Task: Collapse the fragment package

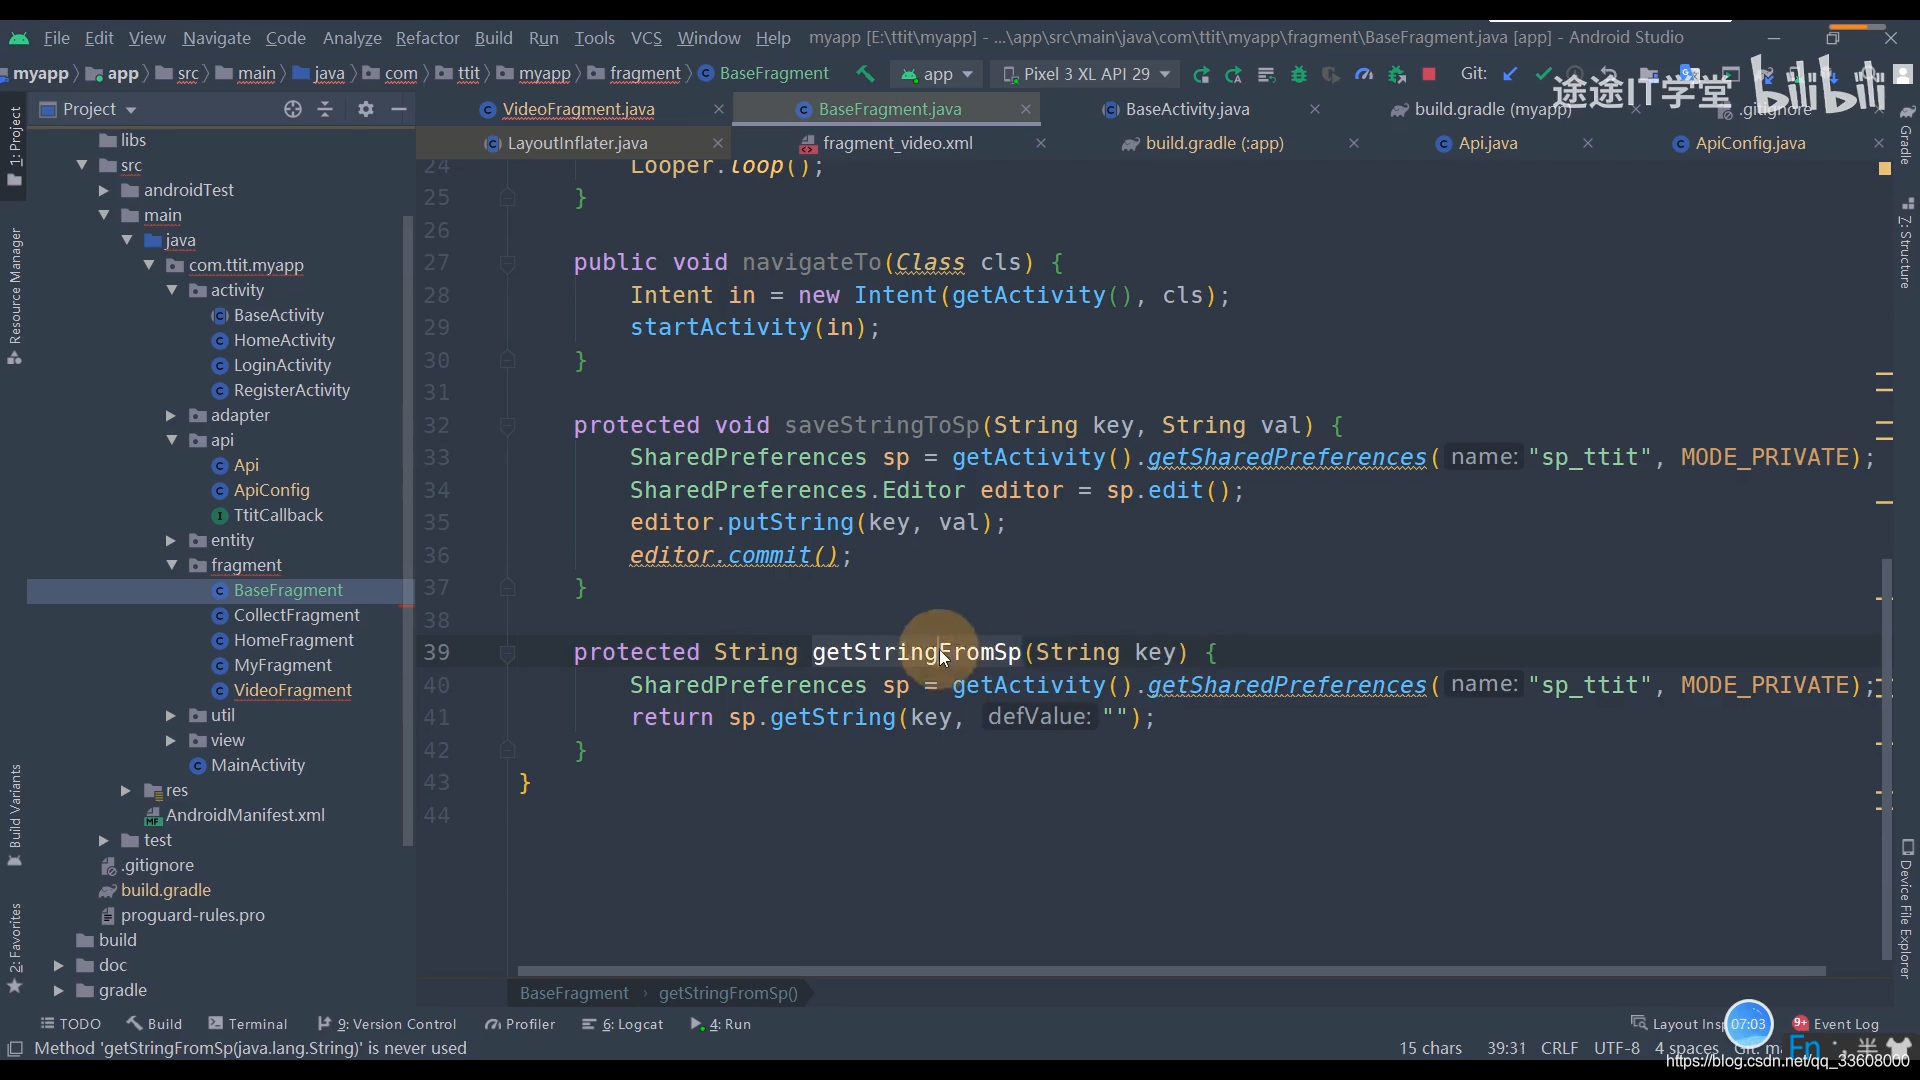Action: pos(172,565)
